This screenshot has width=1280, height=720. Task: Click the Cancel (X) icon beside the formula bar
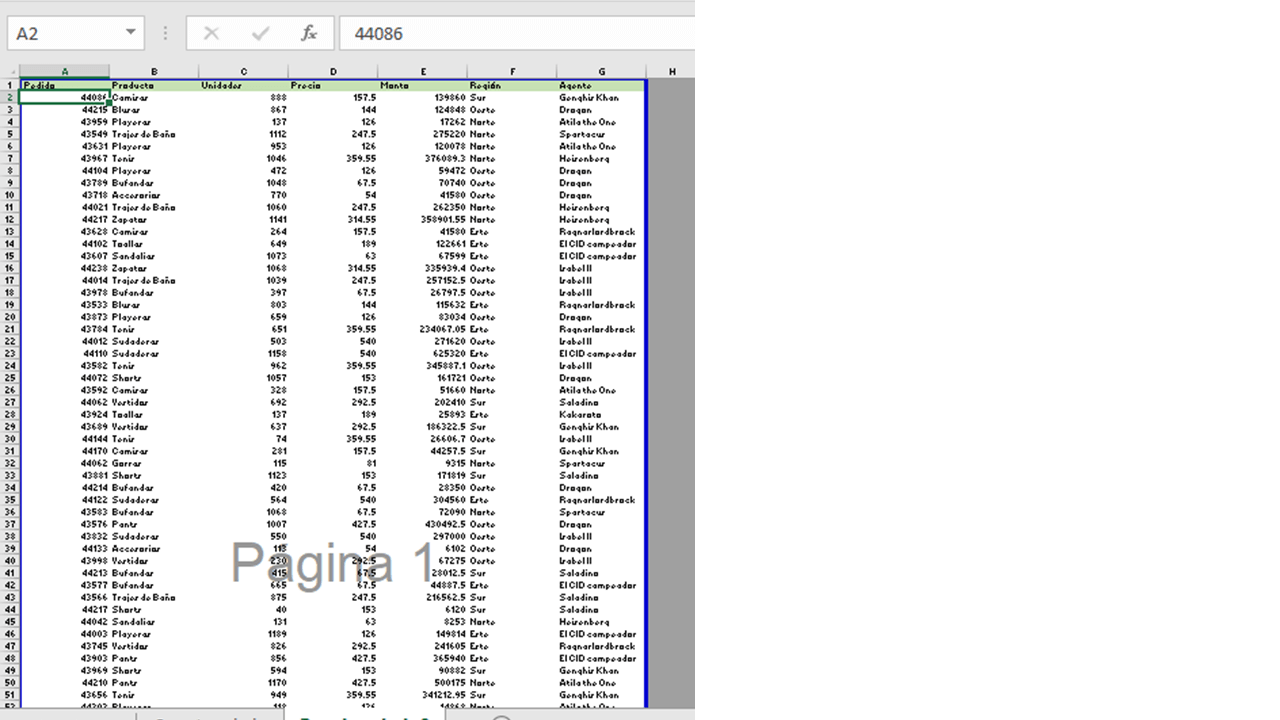click(212, 33)
